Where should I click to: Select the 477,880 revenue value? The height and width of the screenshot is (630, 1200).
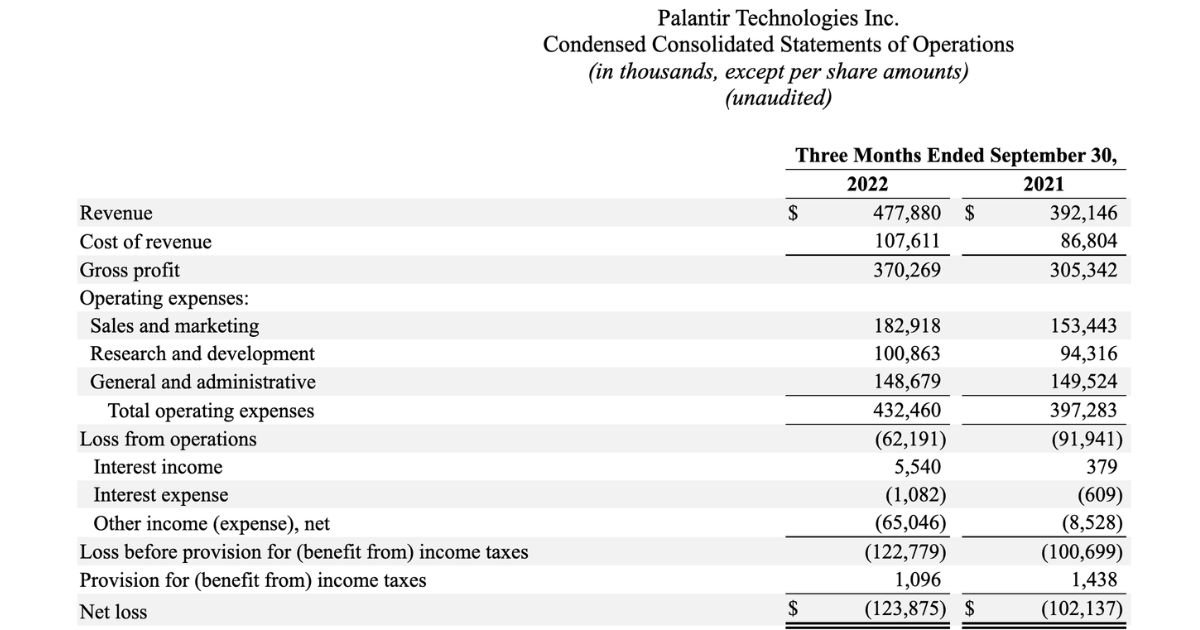tap(907, 213)
